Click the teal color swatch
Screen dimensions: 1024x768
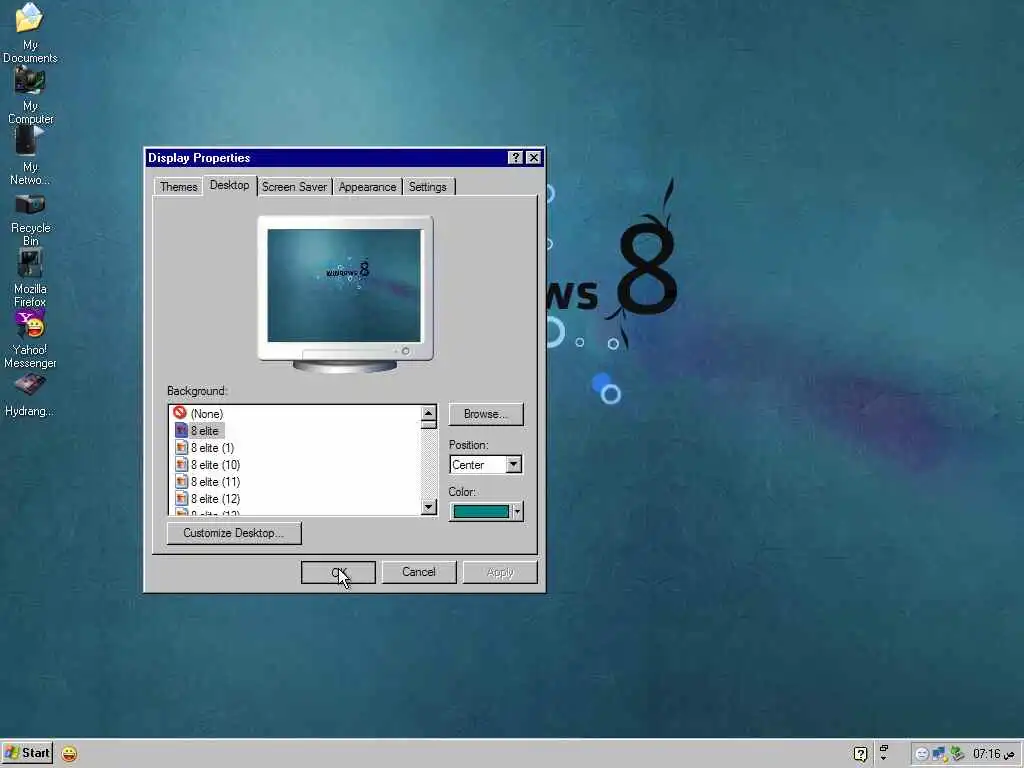481,511
